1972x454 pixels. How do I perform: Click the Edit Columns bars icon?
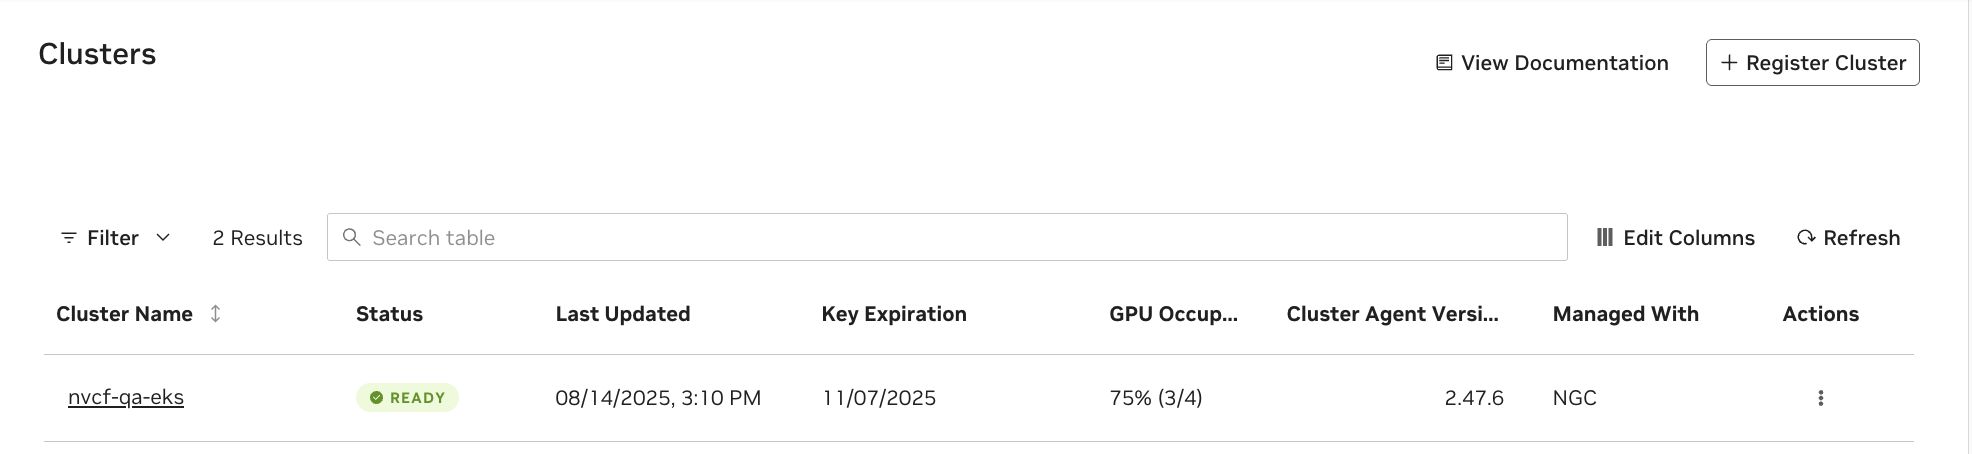tap(1604, 238)
